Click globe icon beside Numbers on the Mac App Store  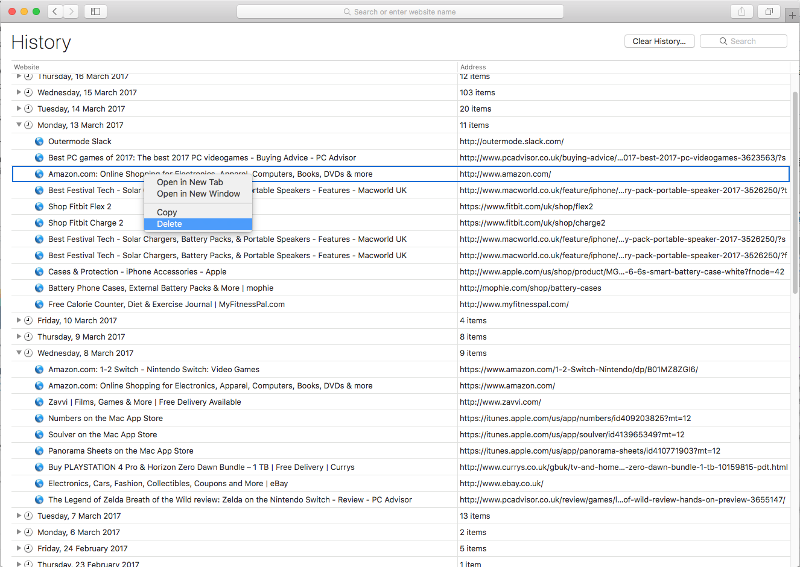tap(39, 418)
